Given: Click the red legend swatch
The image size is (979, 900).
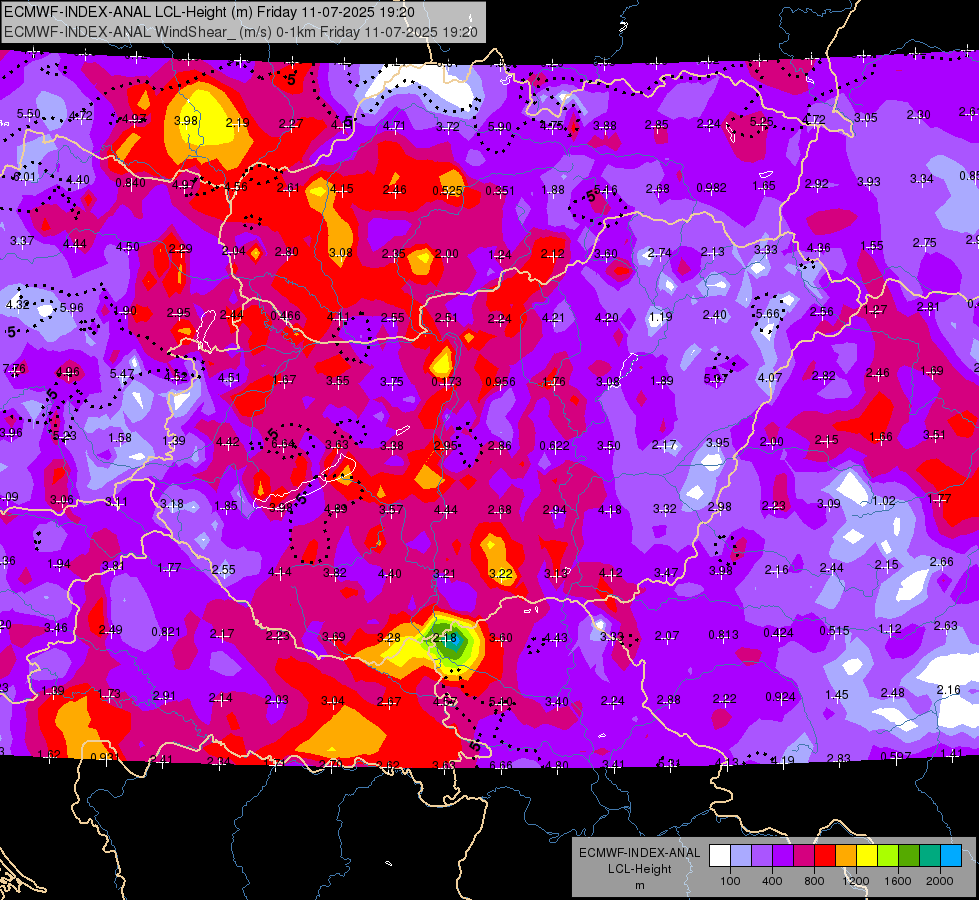Looking at the screenshot, I should point(825,856).
